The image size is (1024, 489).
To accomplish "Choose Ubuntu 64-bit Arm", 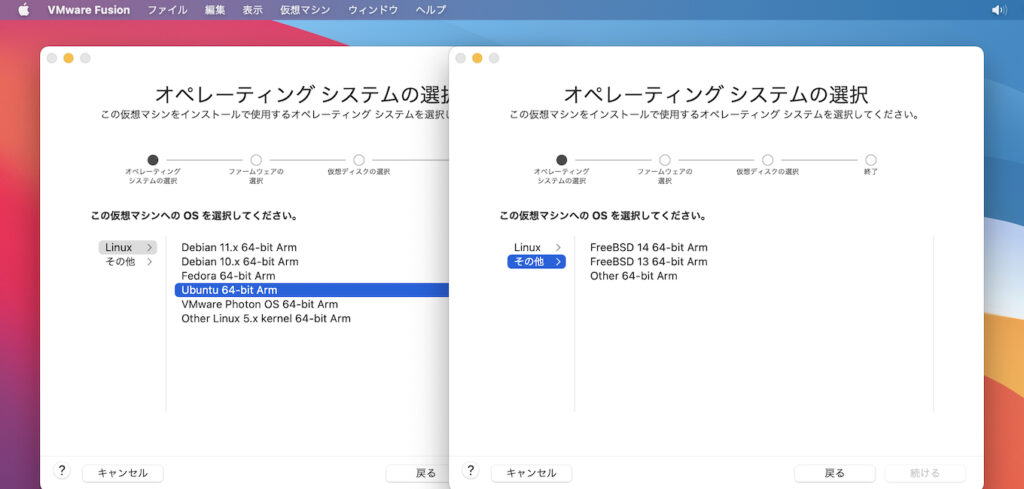I will click(x=312, y=290).
